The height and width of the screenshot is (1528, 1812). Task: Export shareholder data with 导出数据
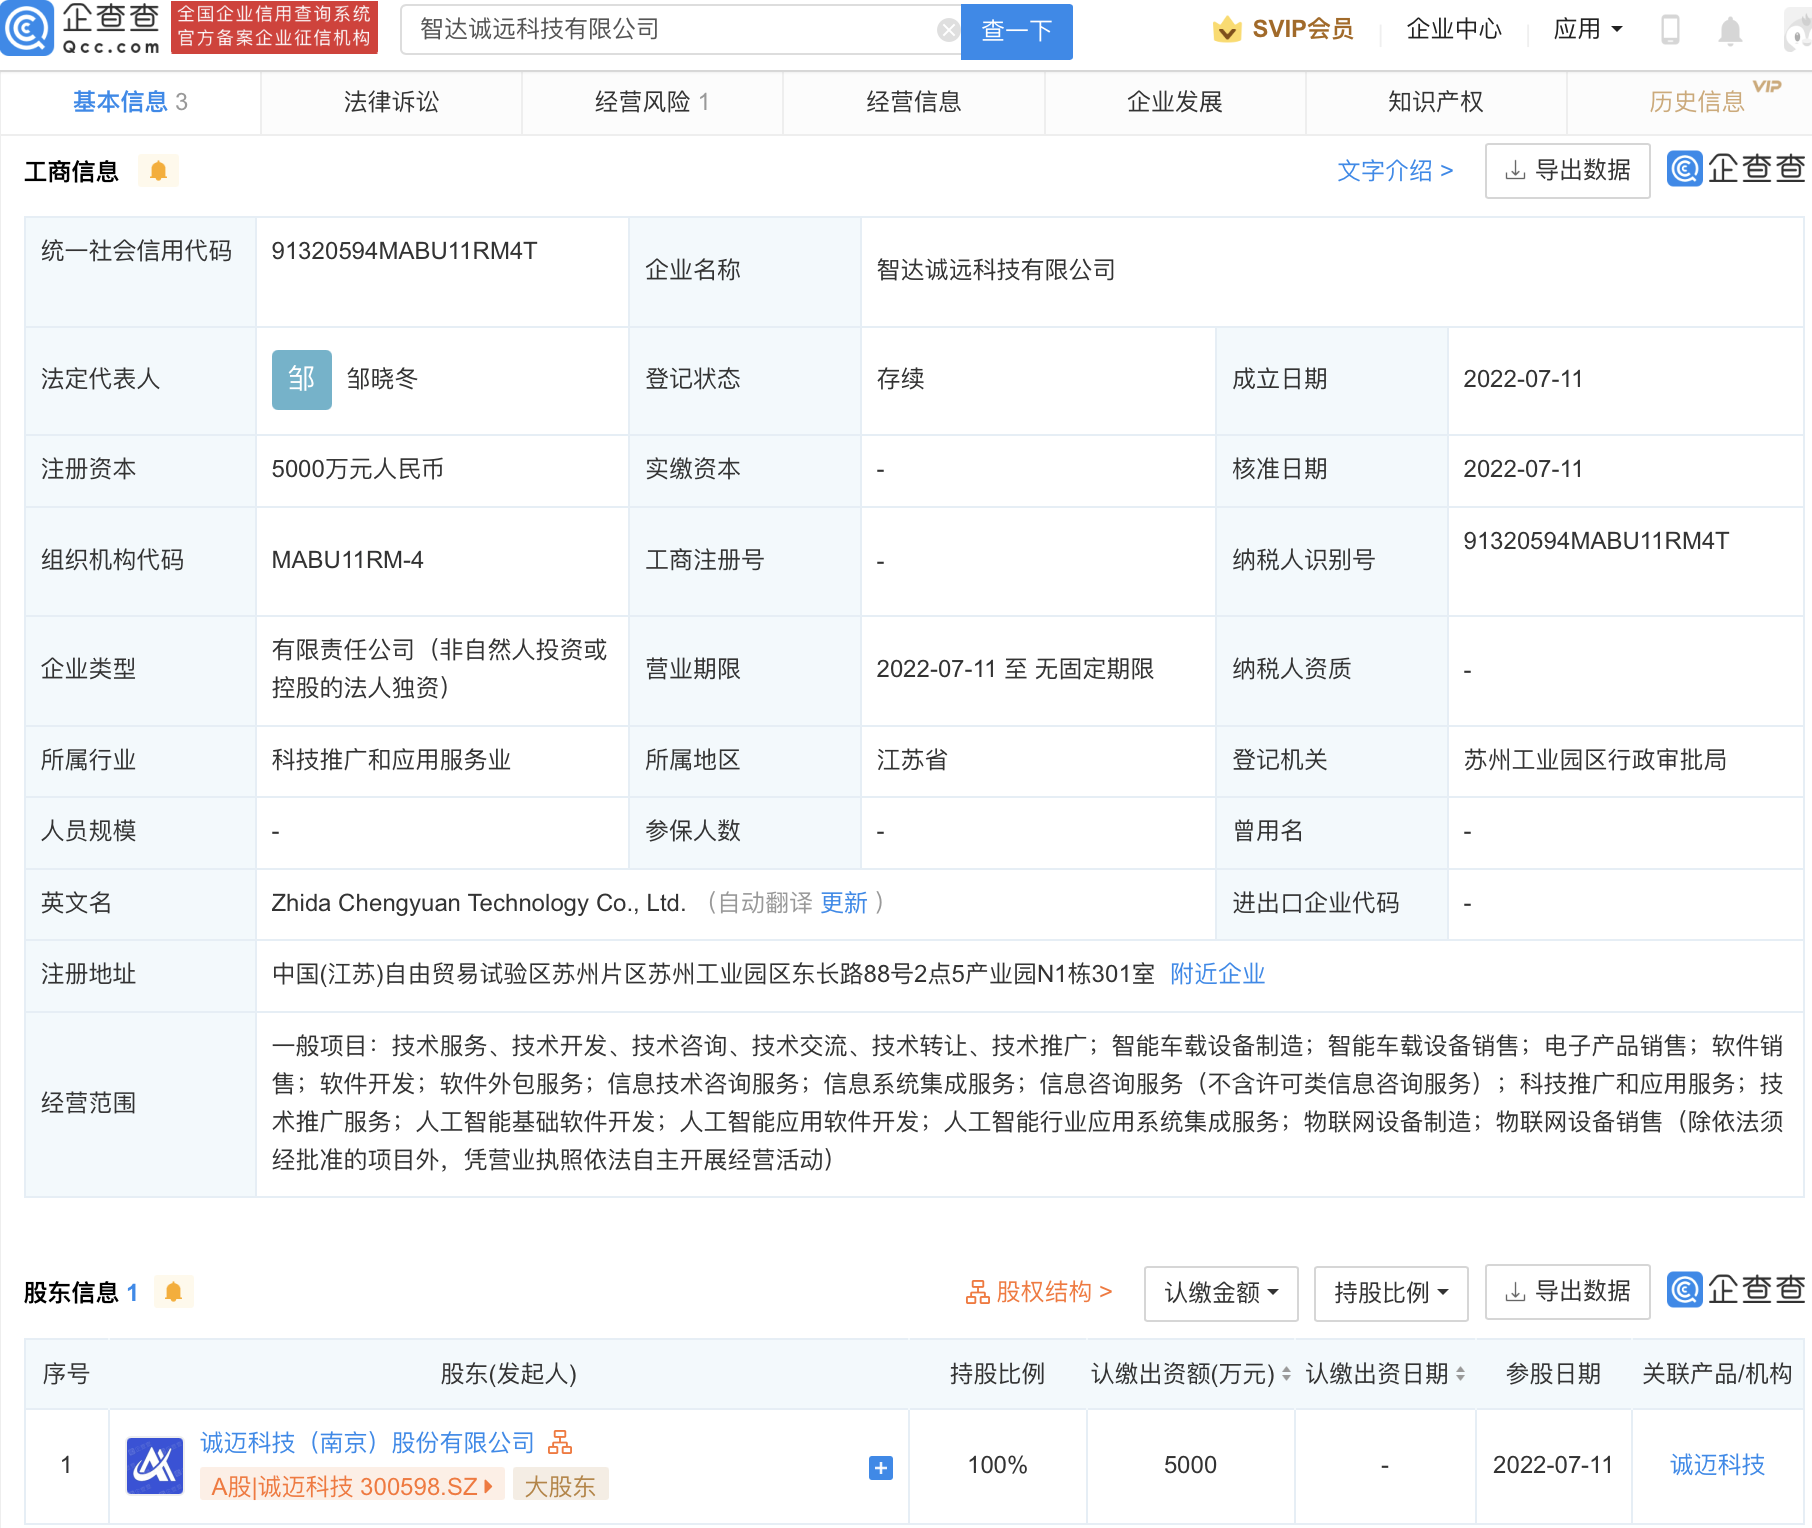pos(1567,1292)
